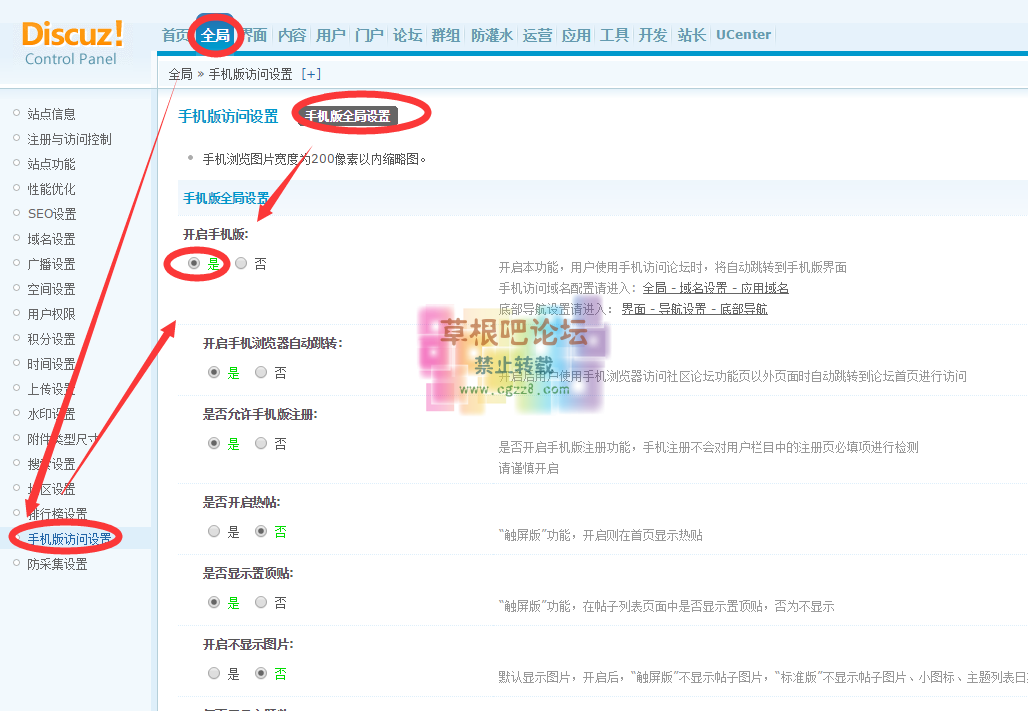Screen dimensions: 1028x711
Task: Click the 手机版全局设置 section header
Action: coord(228,197)
